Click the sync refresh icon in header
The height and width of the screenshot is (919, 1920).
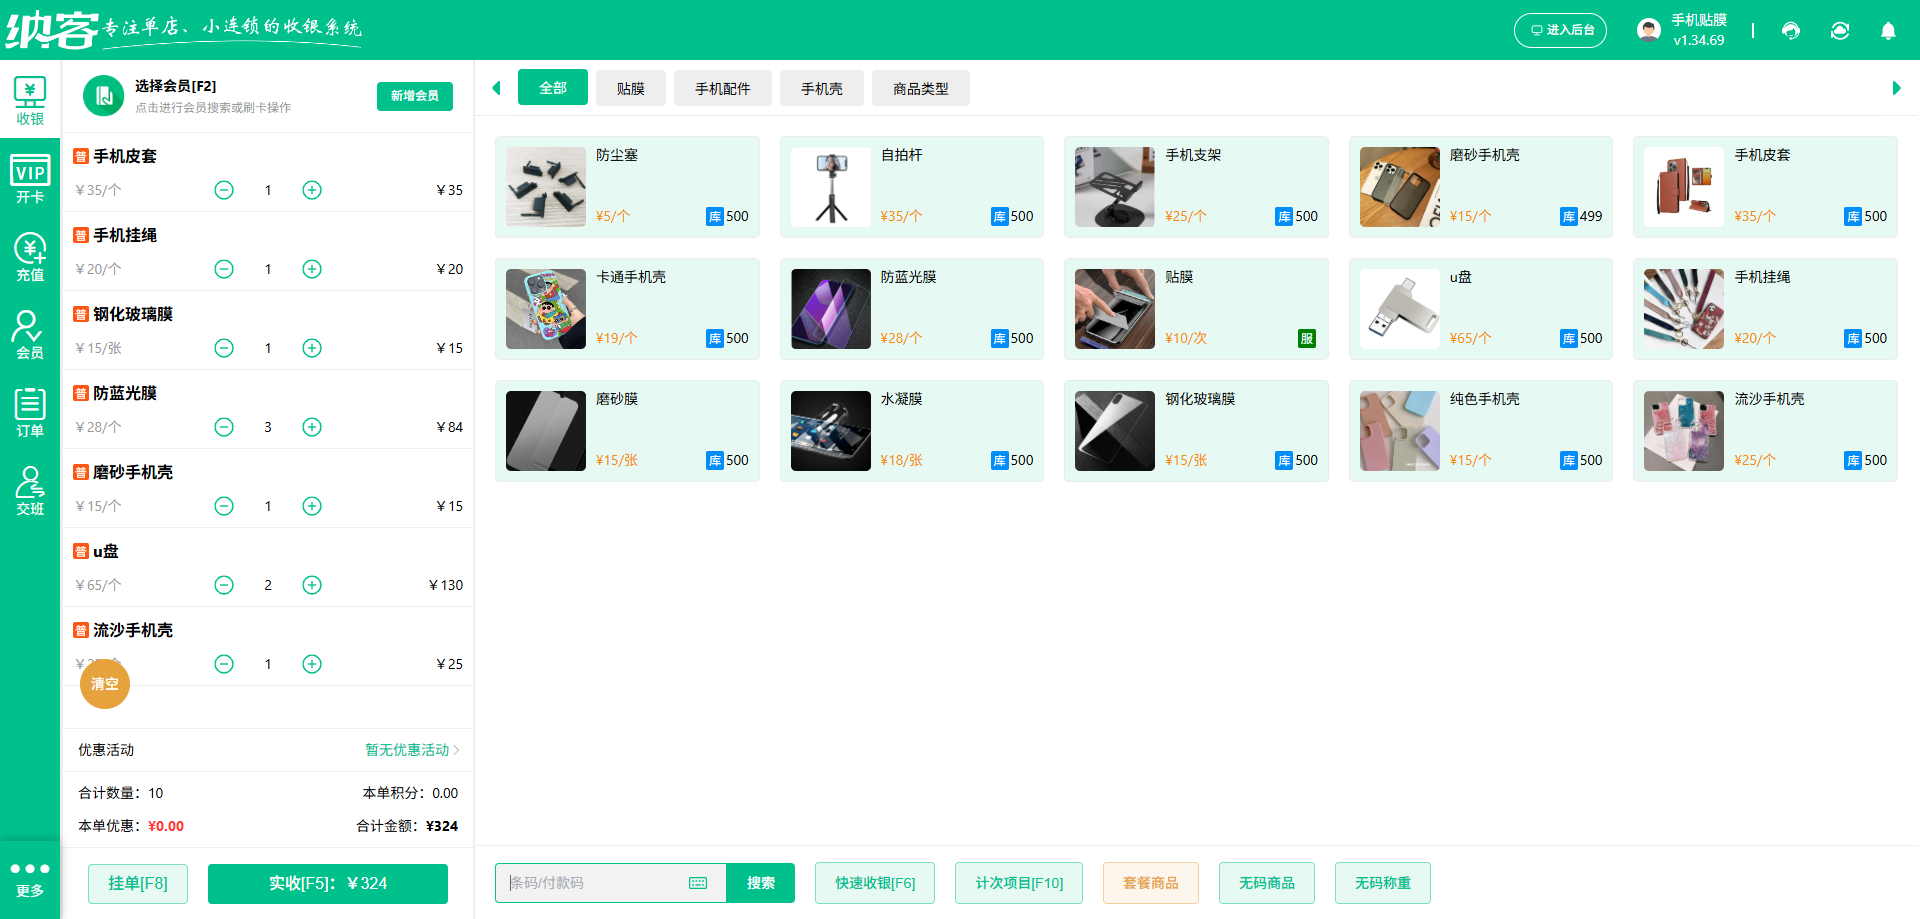[x=1840, y=31]
